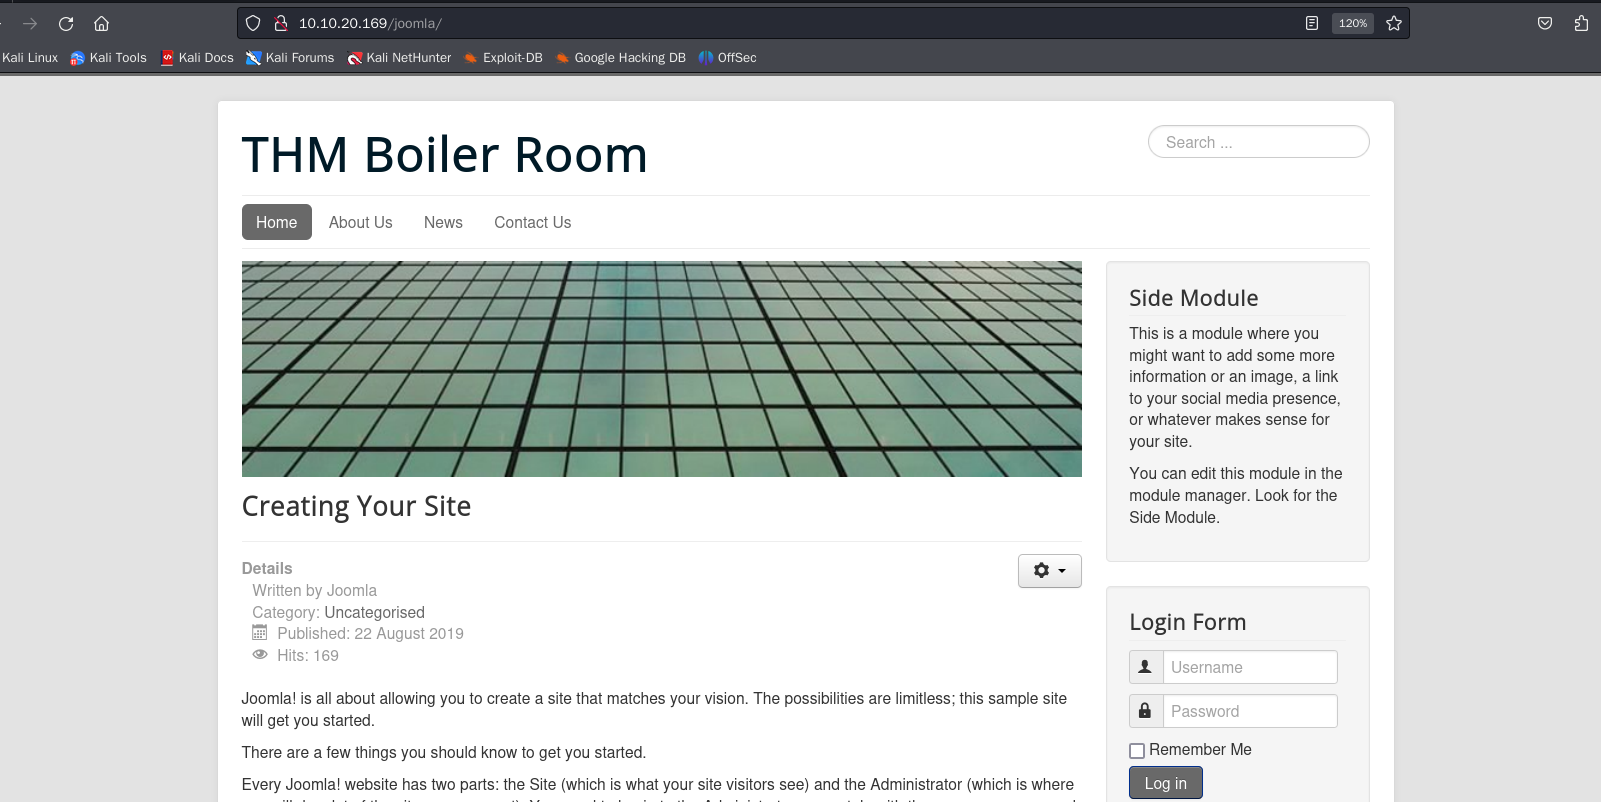Click the eye icon beside Hits

260,655
